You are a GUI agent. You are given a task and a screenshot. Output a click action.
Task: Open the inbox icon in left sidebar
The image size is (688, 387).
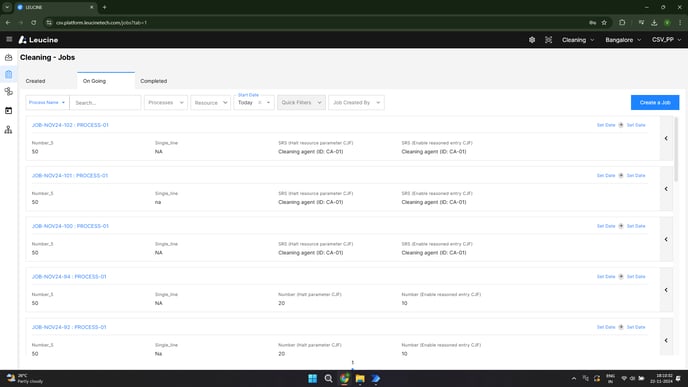coord(8,57)
